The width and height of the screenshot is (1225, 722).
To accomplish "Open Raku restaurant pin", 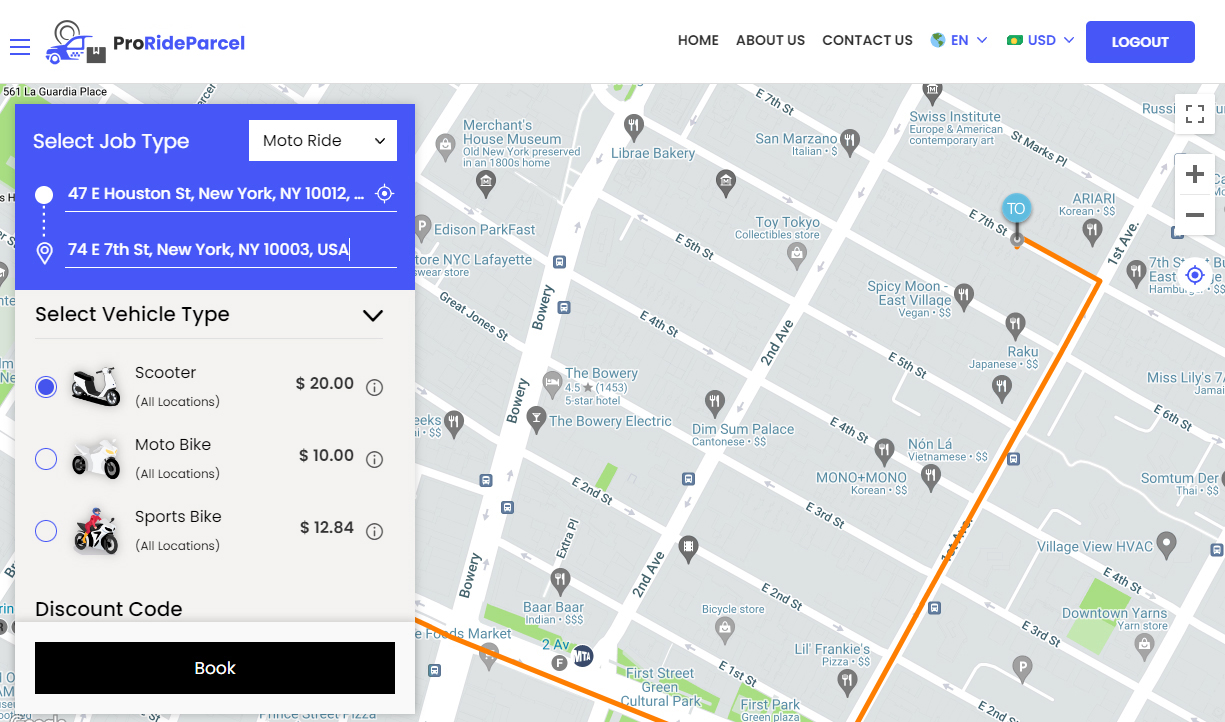I will (1015, 324).
